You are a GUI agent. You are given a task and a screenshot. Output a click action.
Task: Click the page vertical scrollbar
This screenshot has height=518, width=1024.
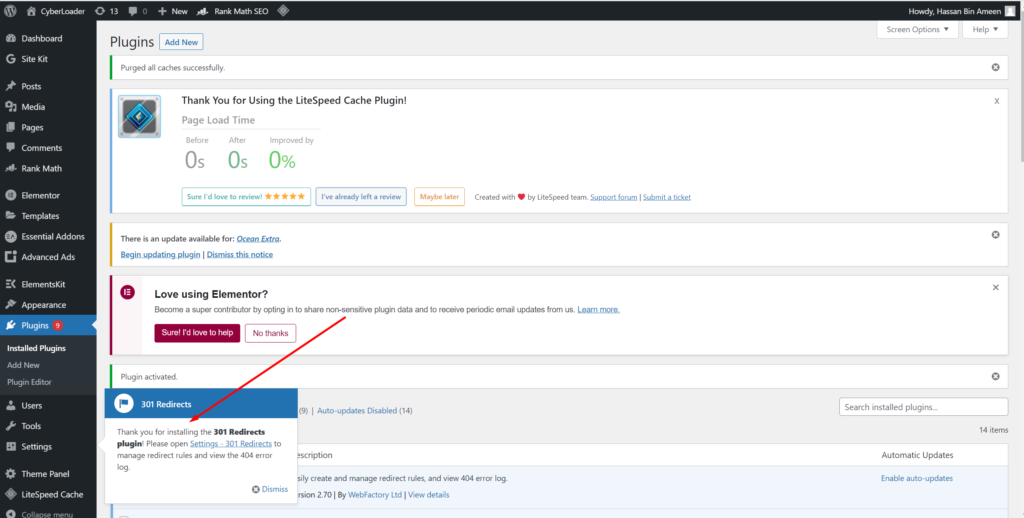[x=1021, y=91]
